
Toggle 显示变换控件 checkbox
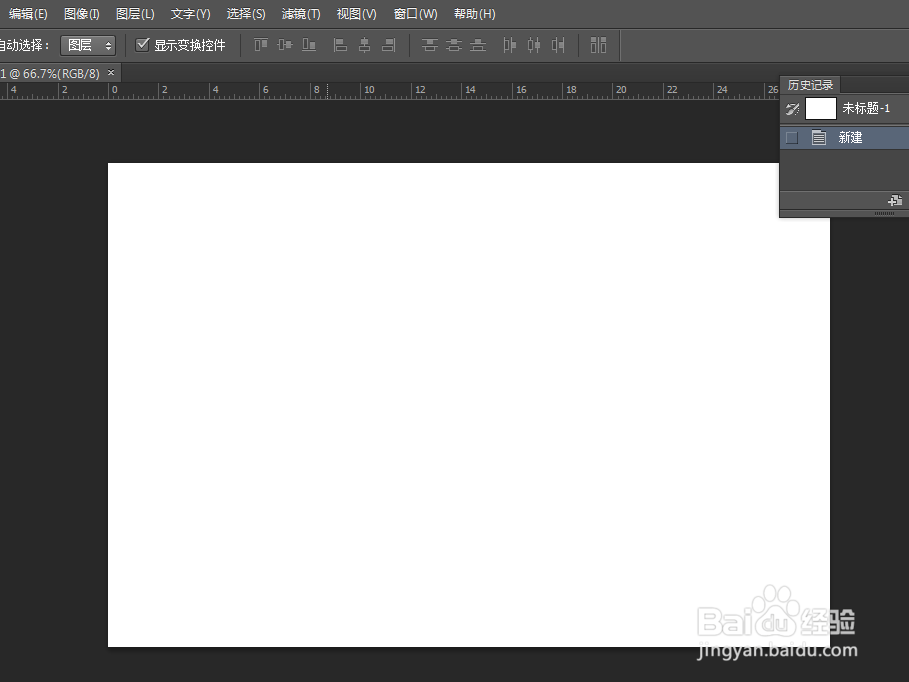(x=142, y=45)
